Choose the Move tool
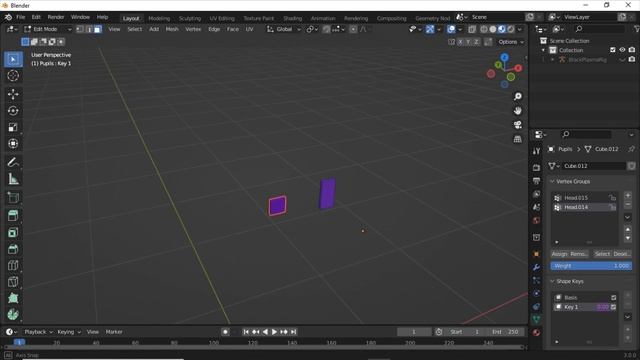 pos(13,94)
